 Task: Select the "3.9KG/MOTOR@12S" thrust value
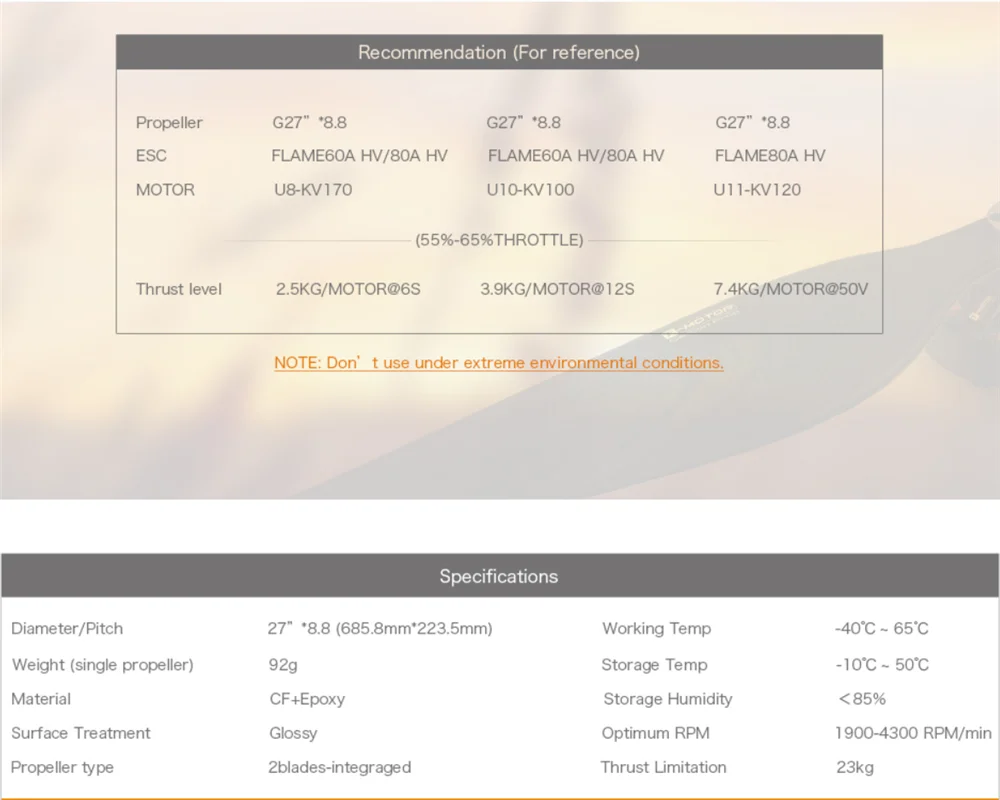(557, 289)
